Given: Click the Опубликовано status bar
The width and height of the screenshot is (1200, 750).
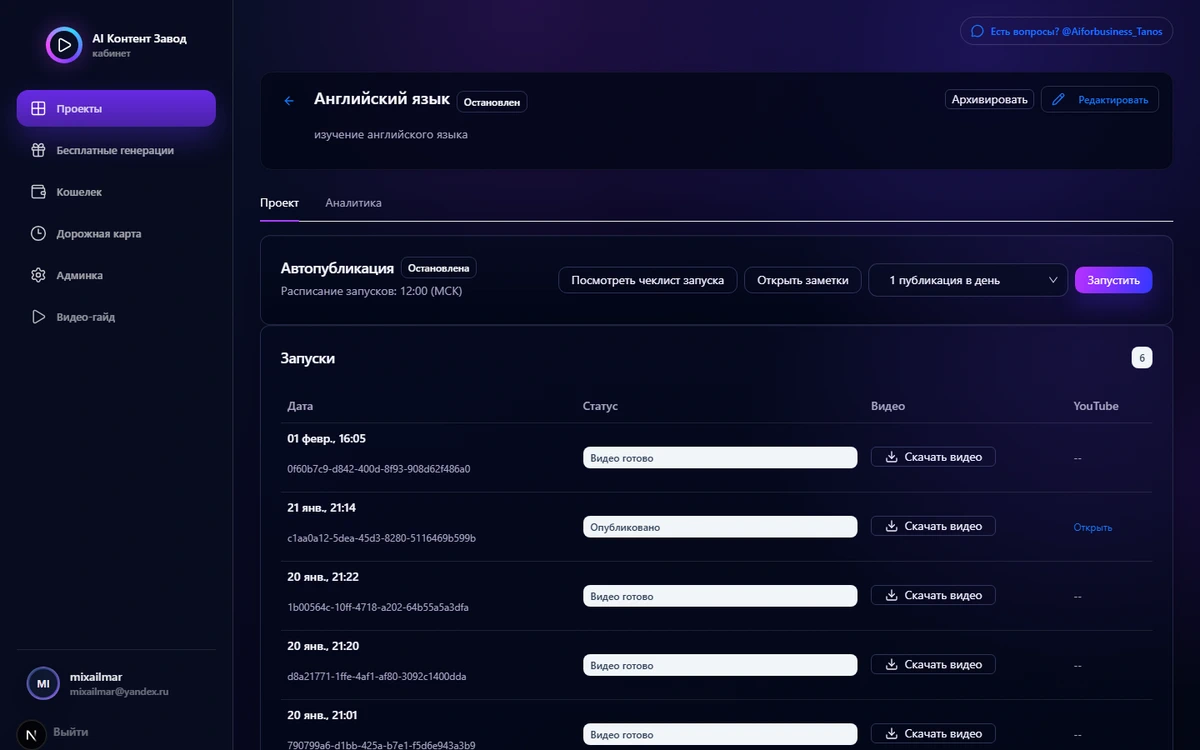Looking at the screenshot, I should 720,527.
